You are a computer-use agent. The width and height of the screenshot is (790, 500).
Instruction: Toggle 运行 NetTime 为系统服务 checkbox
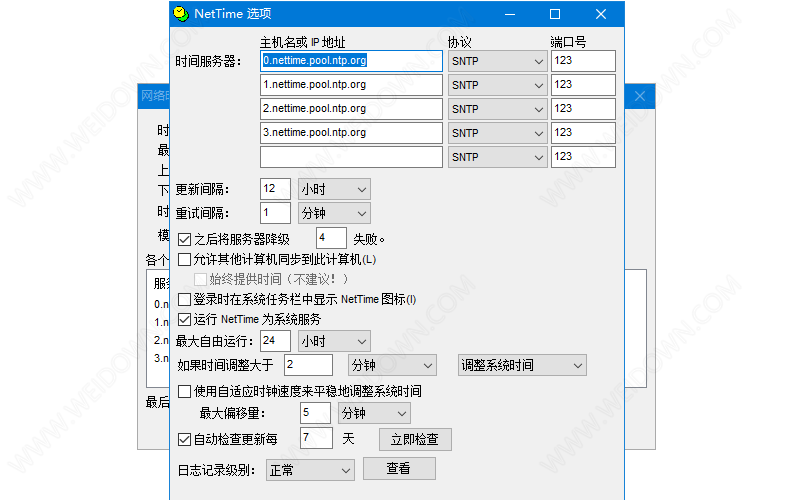(x=184, y=320)
